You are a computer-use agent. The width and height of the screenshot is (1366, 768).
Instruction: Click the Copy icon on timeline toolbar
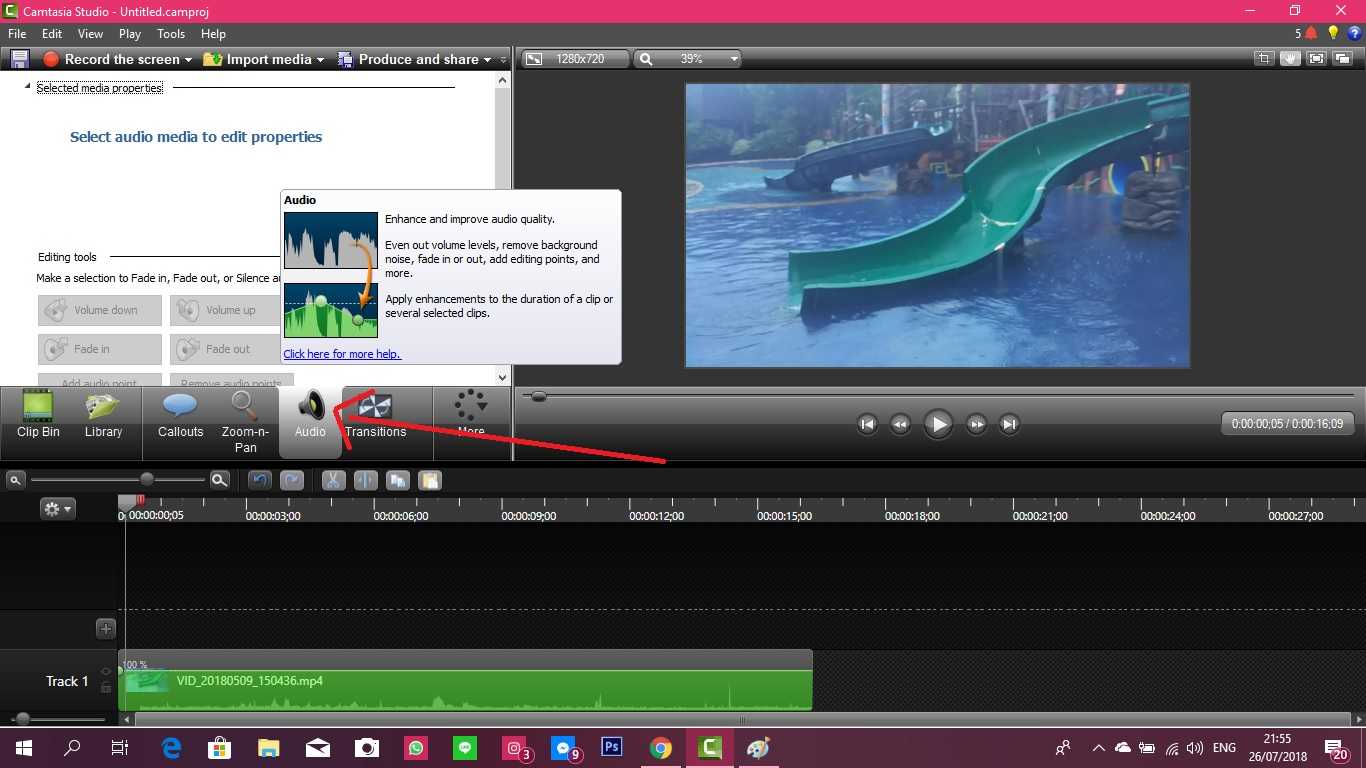398,480
